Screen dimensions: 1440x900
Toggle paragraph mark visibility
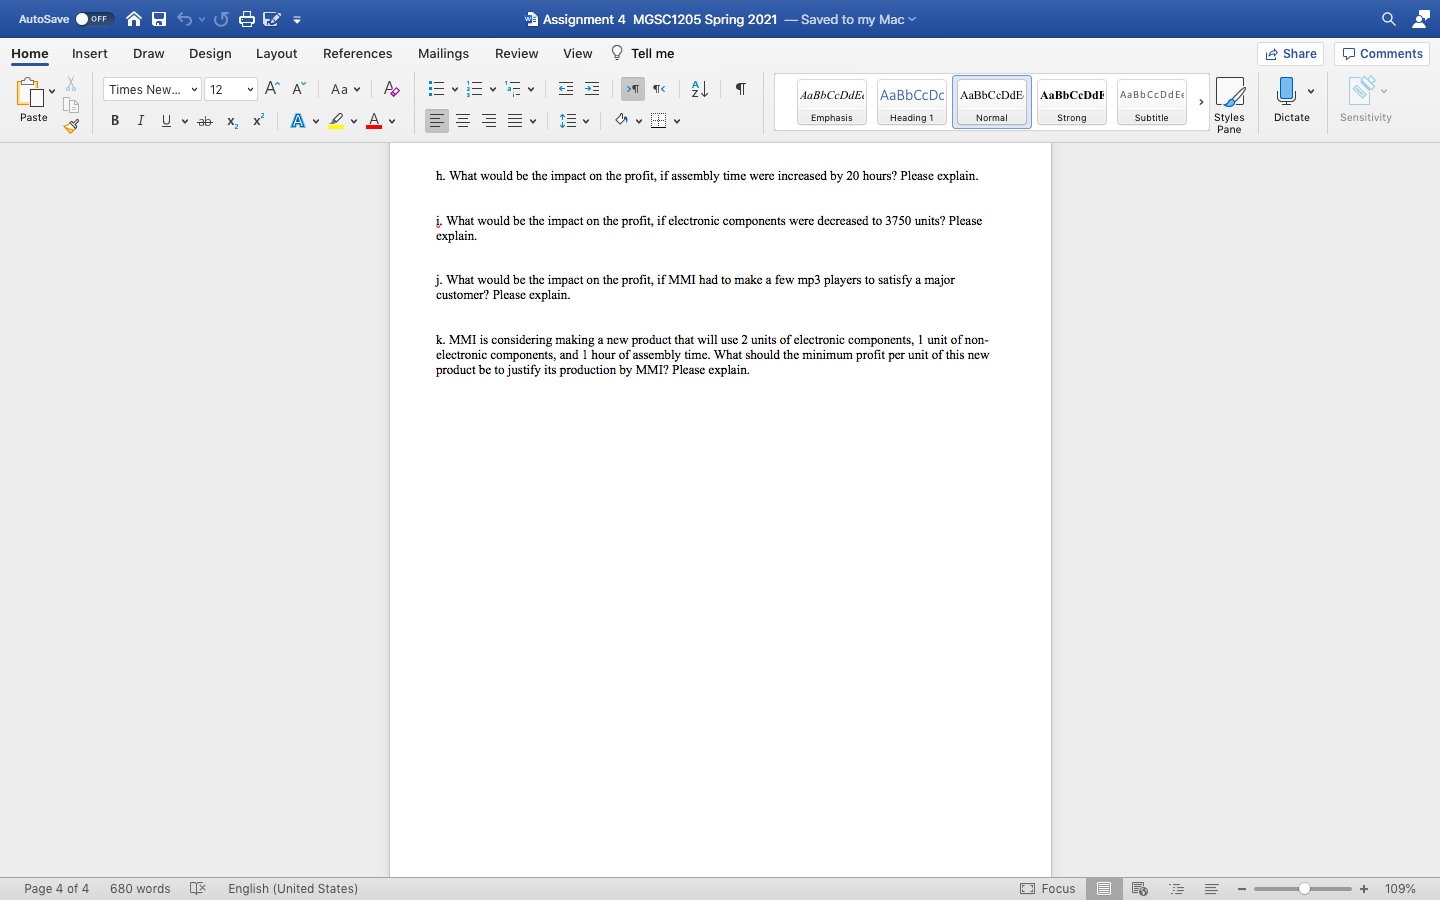pos(739,89)
